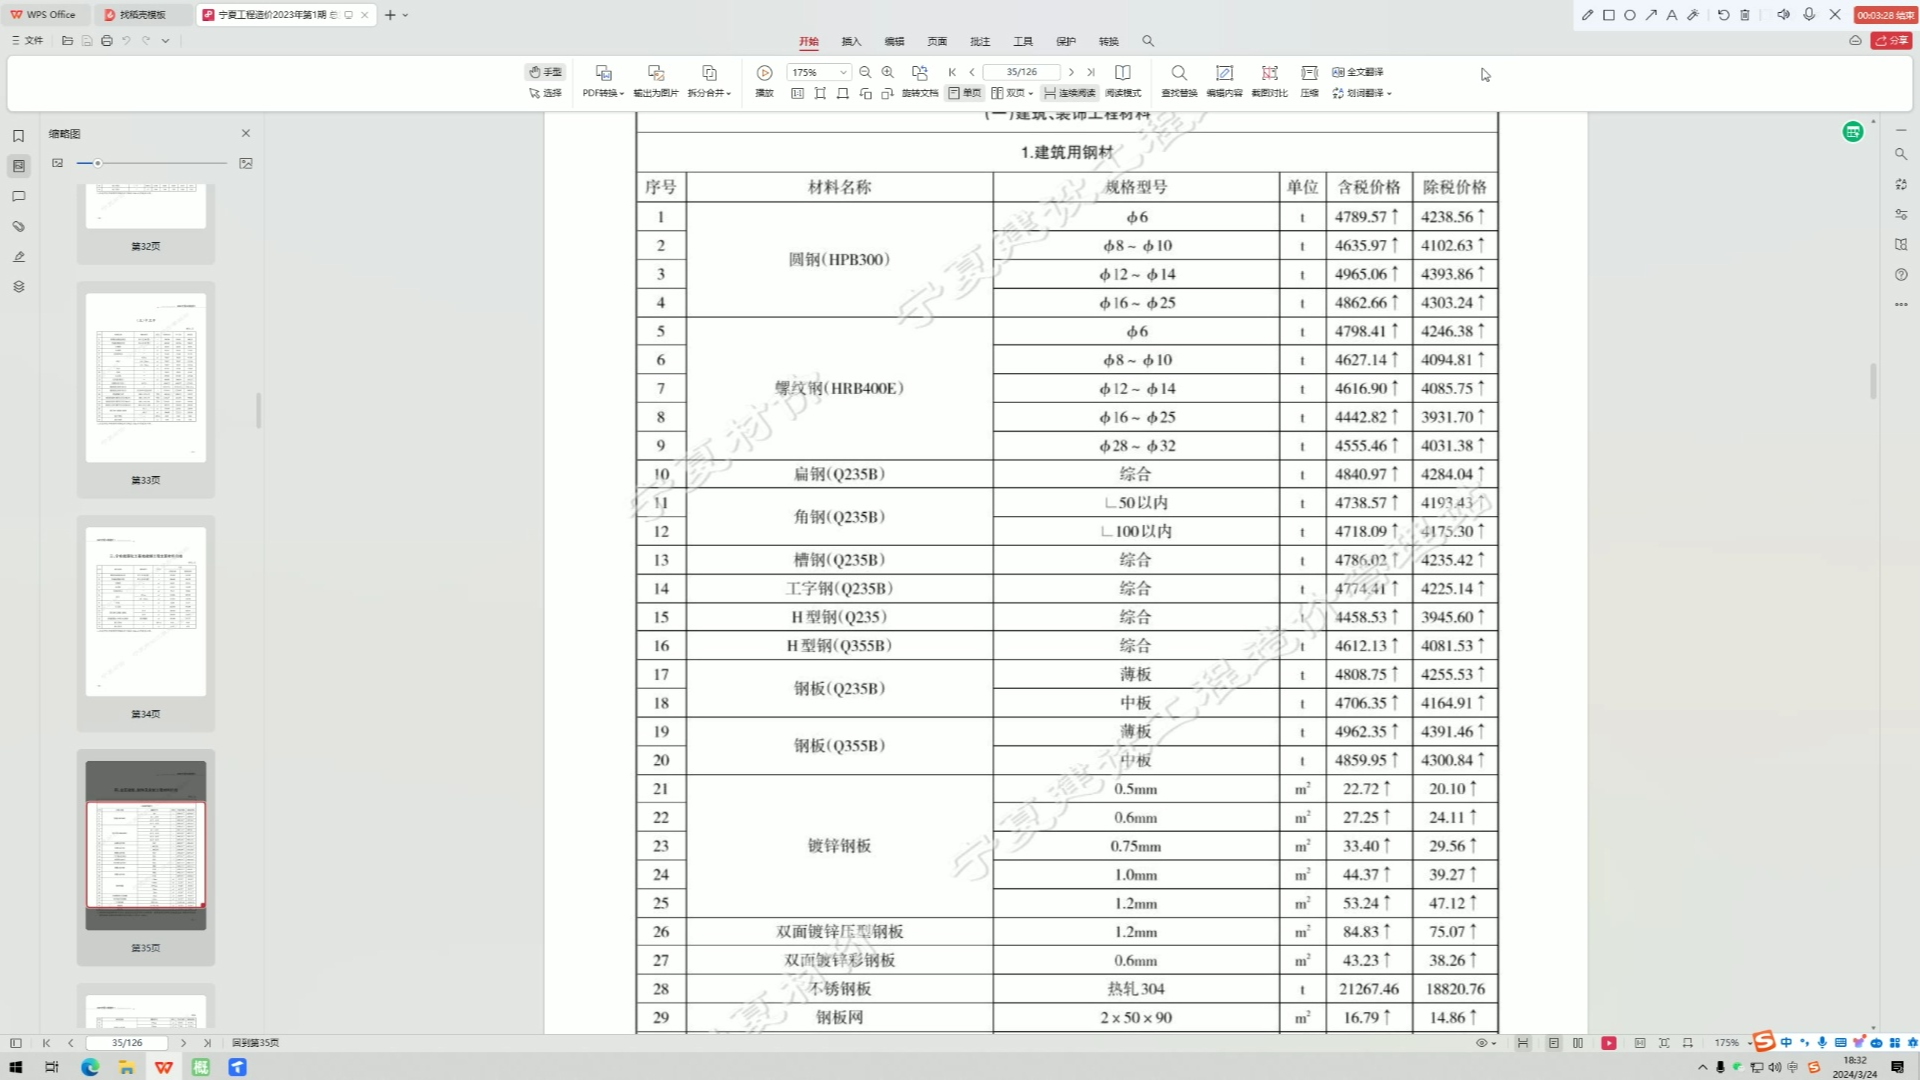Switch to the WPS Office home tab
Image resolution: width=1920 pixels, height=1080 pixels.
43,15
